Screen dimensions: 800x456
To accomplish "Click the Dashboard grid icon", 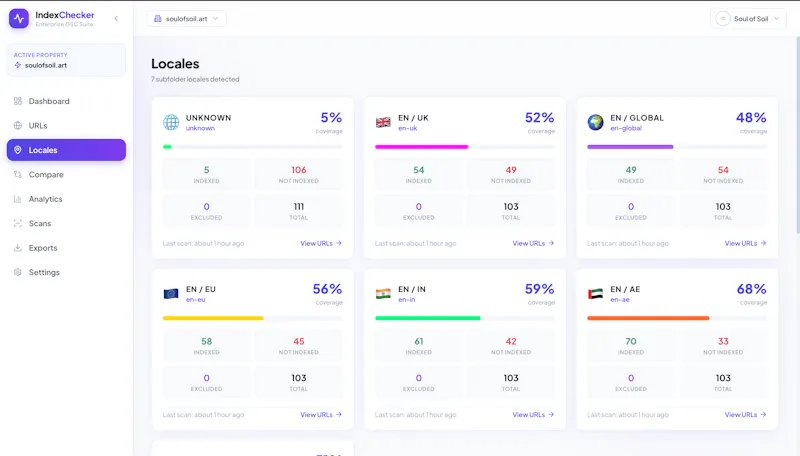I will [18, 101].
